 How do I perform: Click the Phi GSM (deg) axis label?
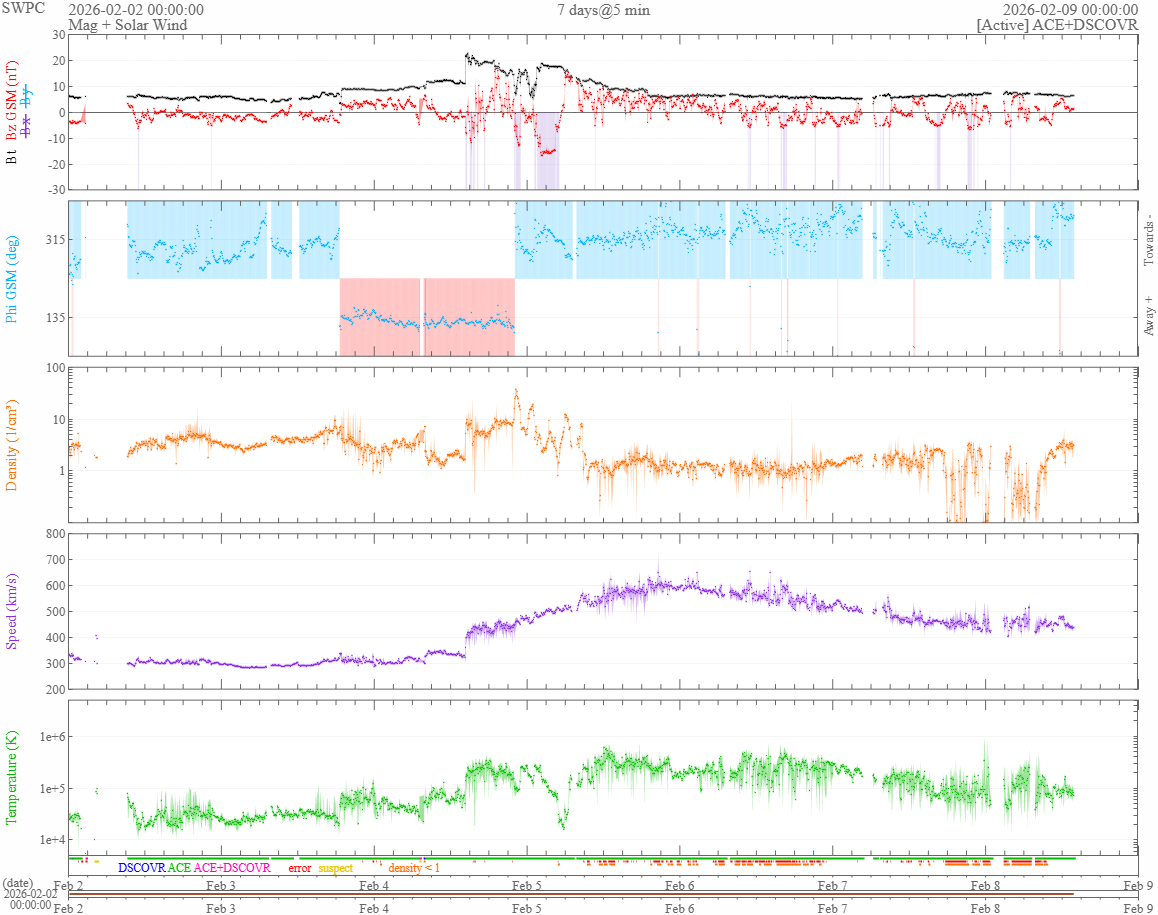(11, 279)
